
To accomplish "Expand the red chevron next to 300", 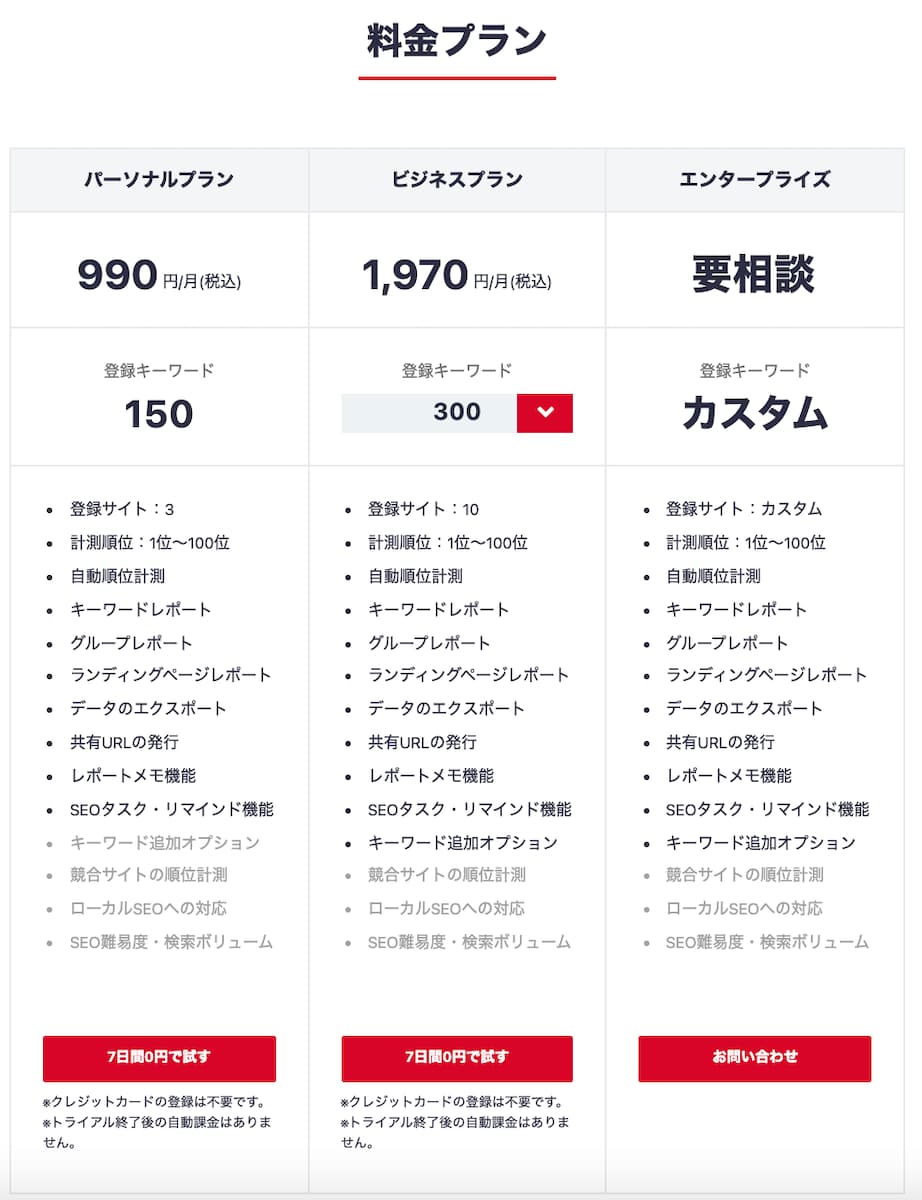I will point(544,411).
